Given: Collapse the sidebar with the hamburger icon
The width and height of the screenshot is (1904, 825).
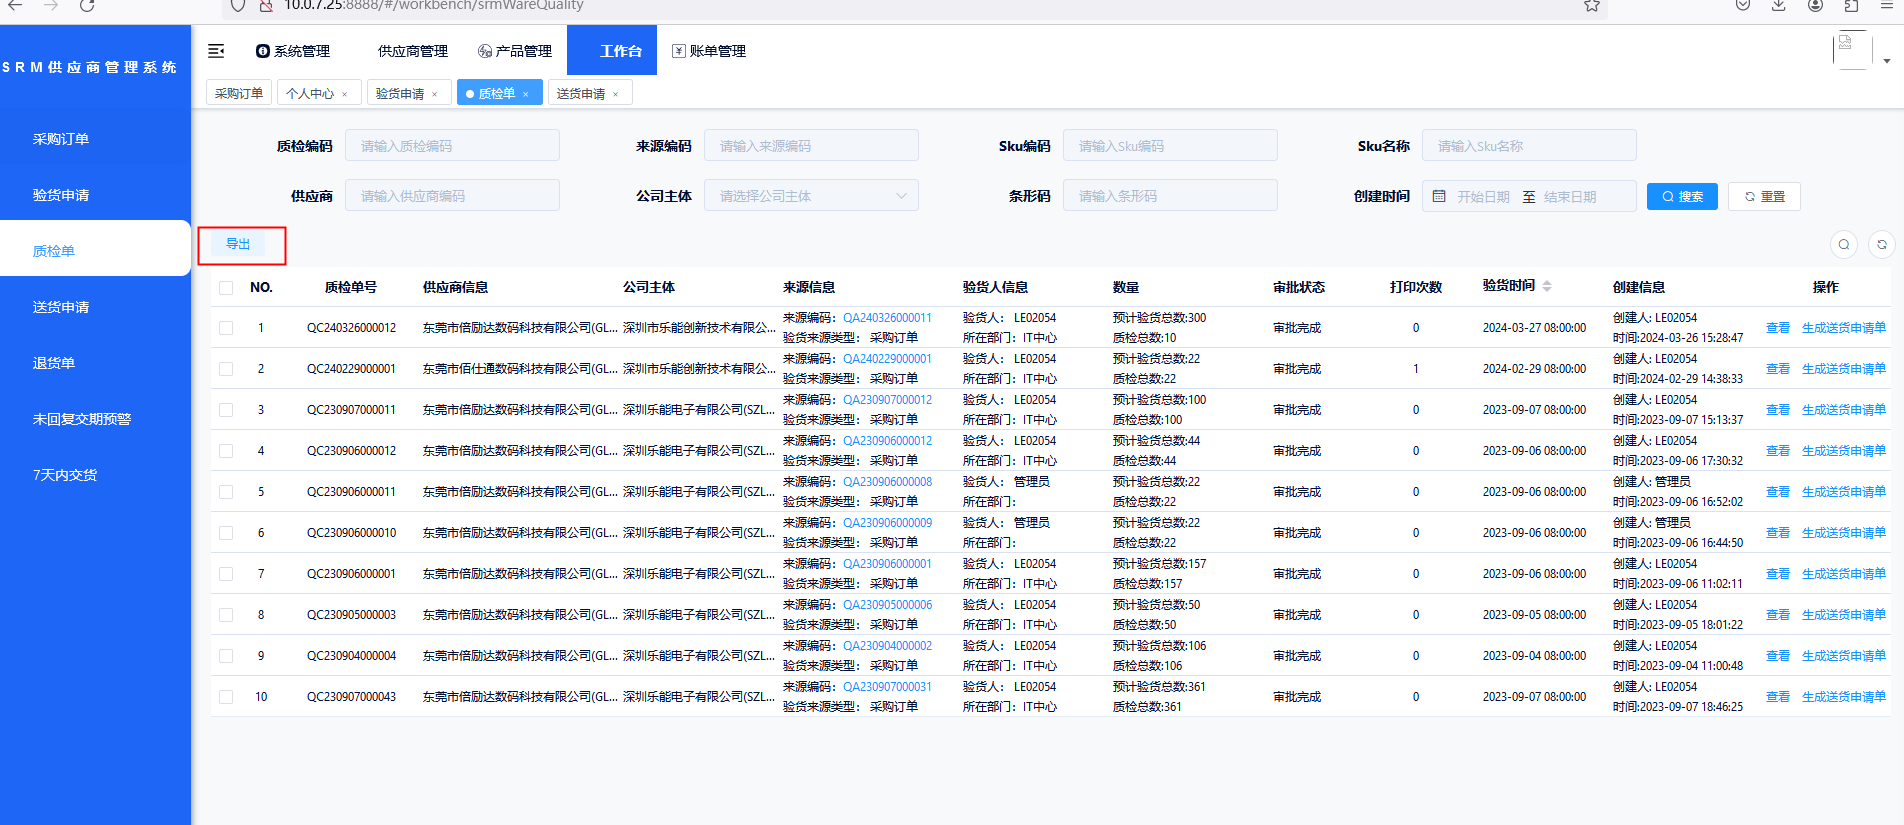Looking at the screenshot, I should 216,51.
